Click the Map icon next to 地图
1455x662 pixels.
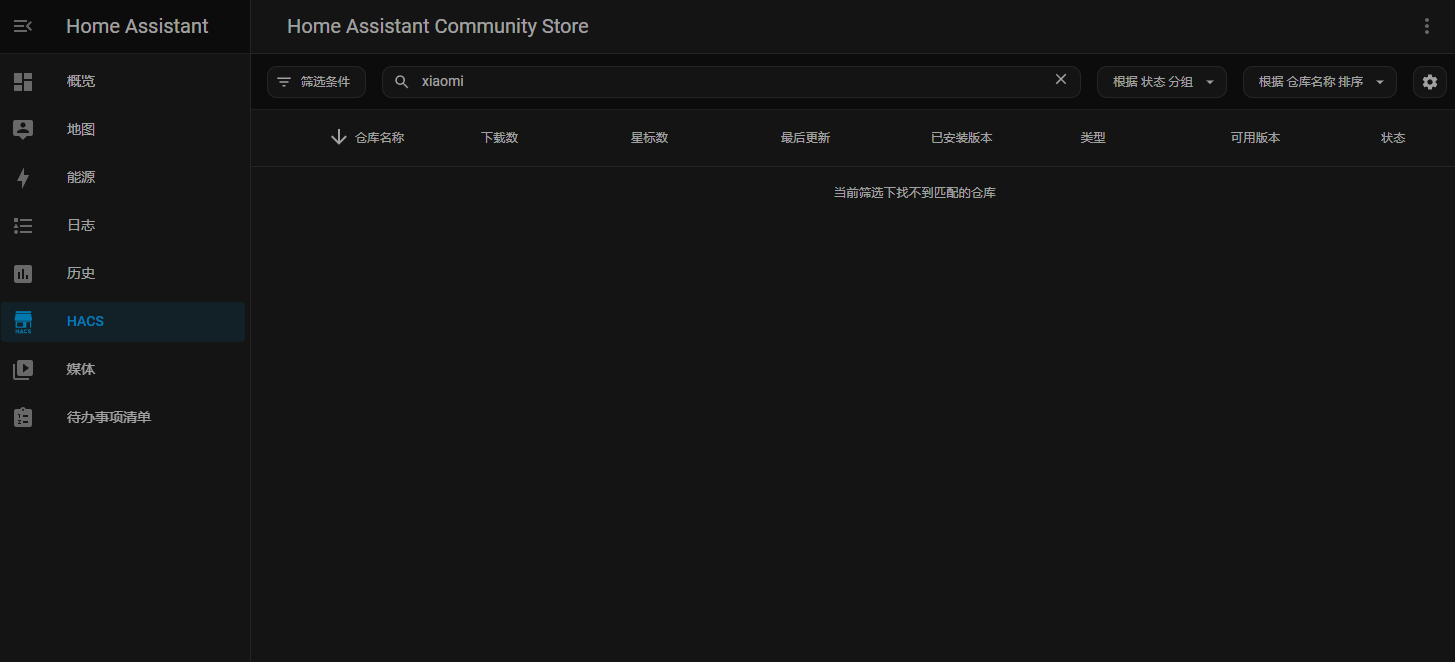tap(23, 130)
